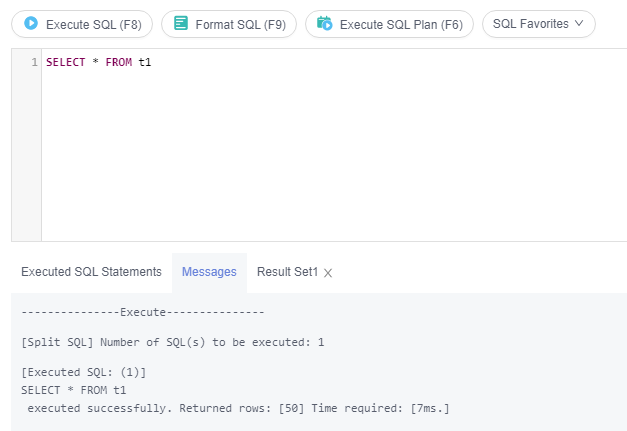Switch to the Executed SQL Statements tab
This screenshot has width=627, height=431.
coord(91,272)
